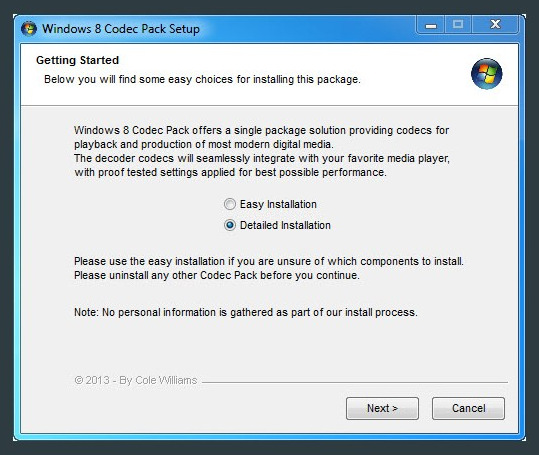Click the "Easy Installation" label text
The height and width of the screenshot is (455, 539).
click(x=278, y=204)
